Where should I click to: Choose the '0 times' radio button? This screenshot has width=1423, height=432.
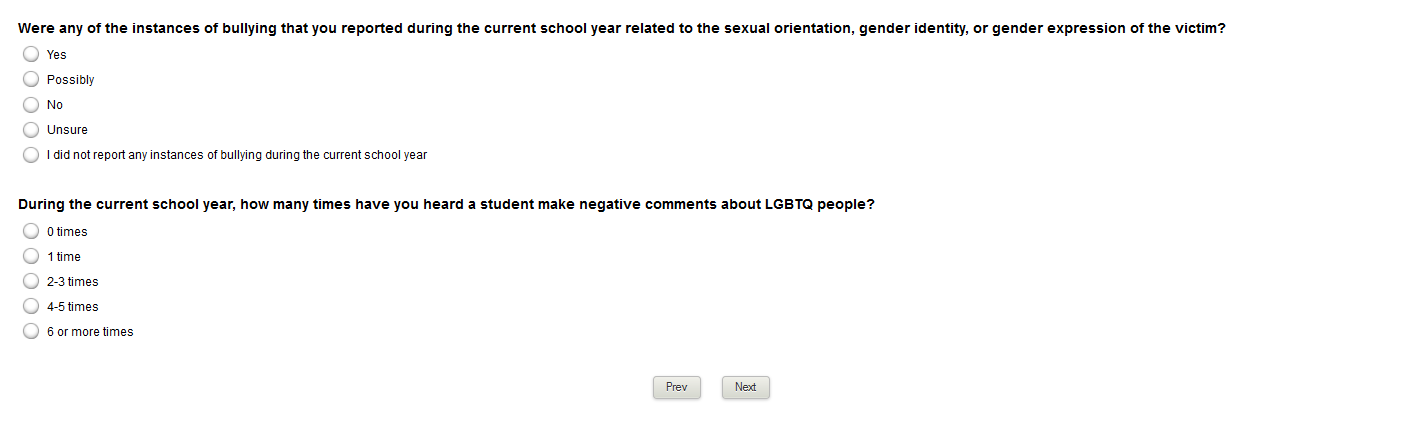[x=31, y=232]
